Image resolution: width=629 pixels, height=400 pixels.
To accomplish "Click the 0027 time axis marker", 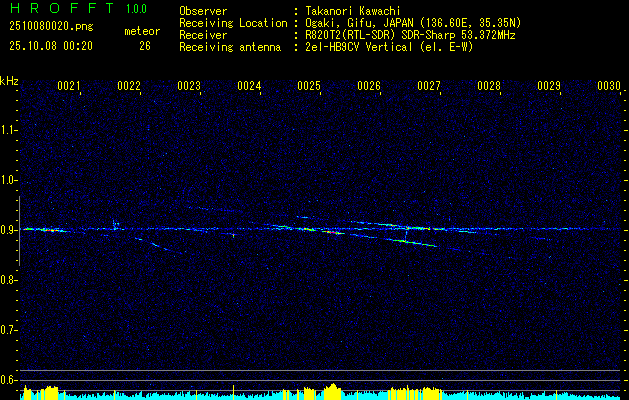I will click(429, 85).
